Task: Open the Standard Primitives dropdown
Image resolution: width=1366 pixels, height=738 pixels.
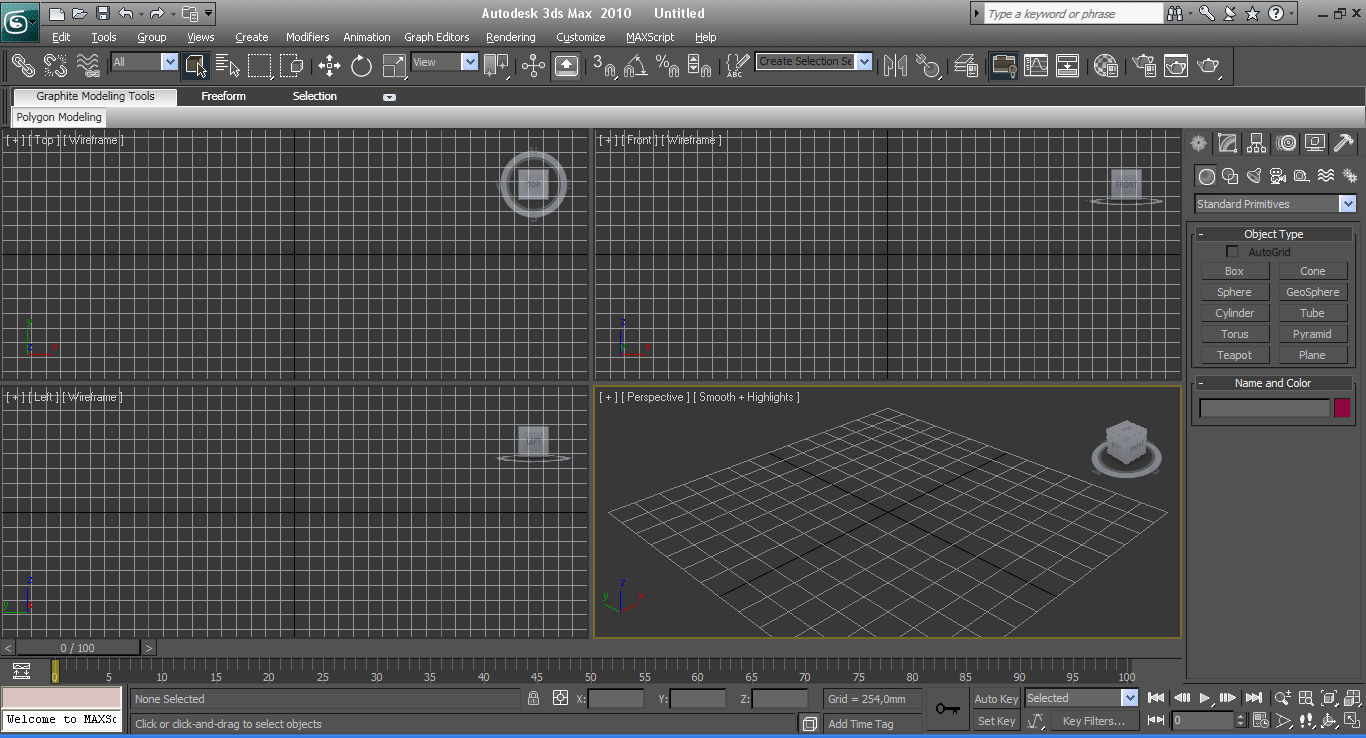Action: pos(1348,204)
